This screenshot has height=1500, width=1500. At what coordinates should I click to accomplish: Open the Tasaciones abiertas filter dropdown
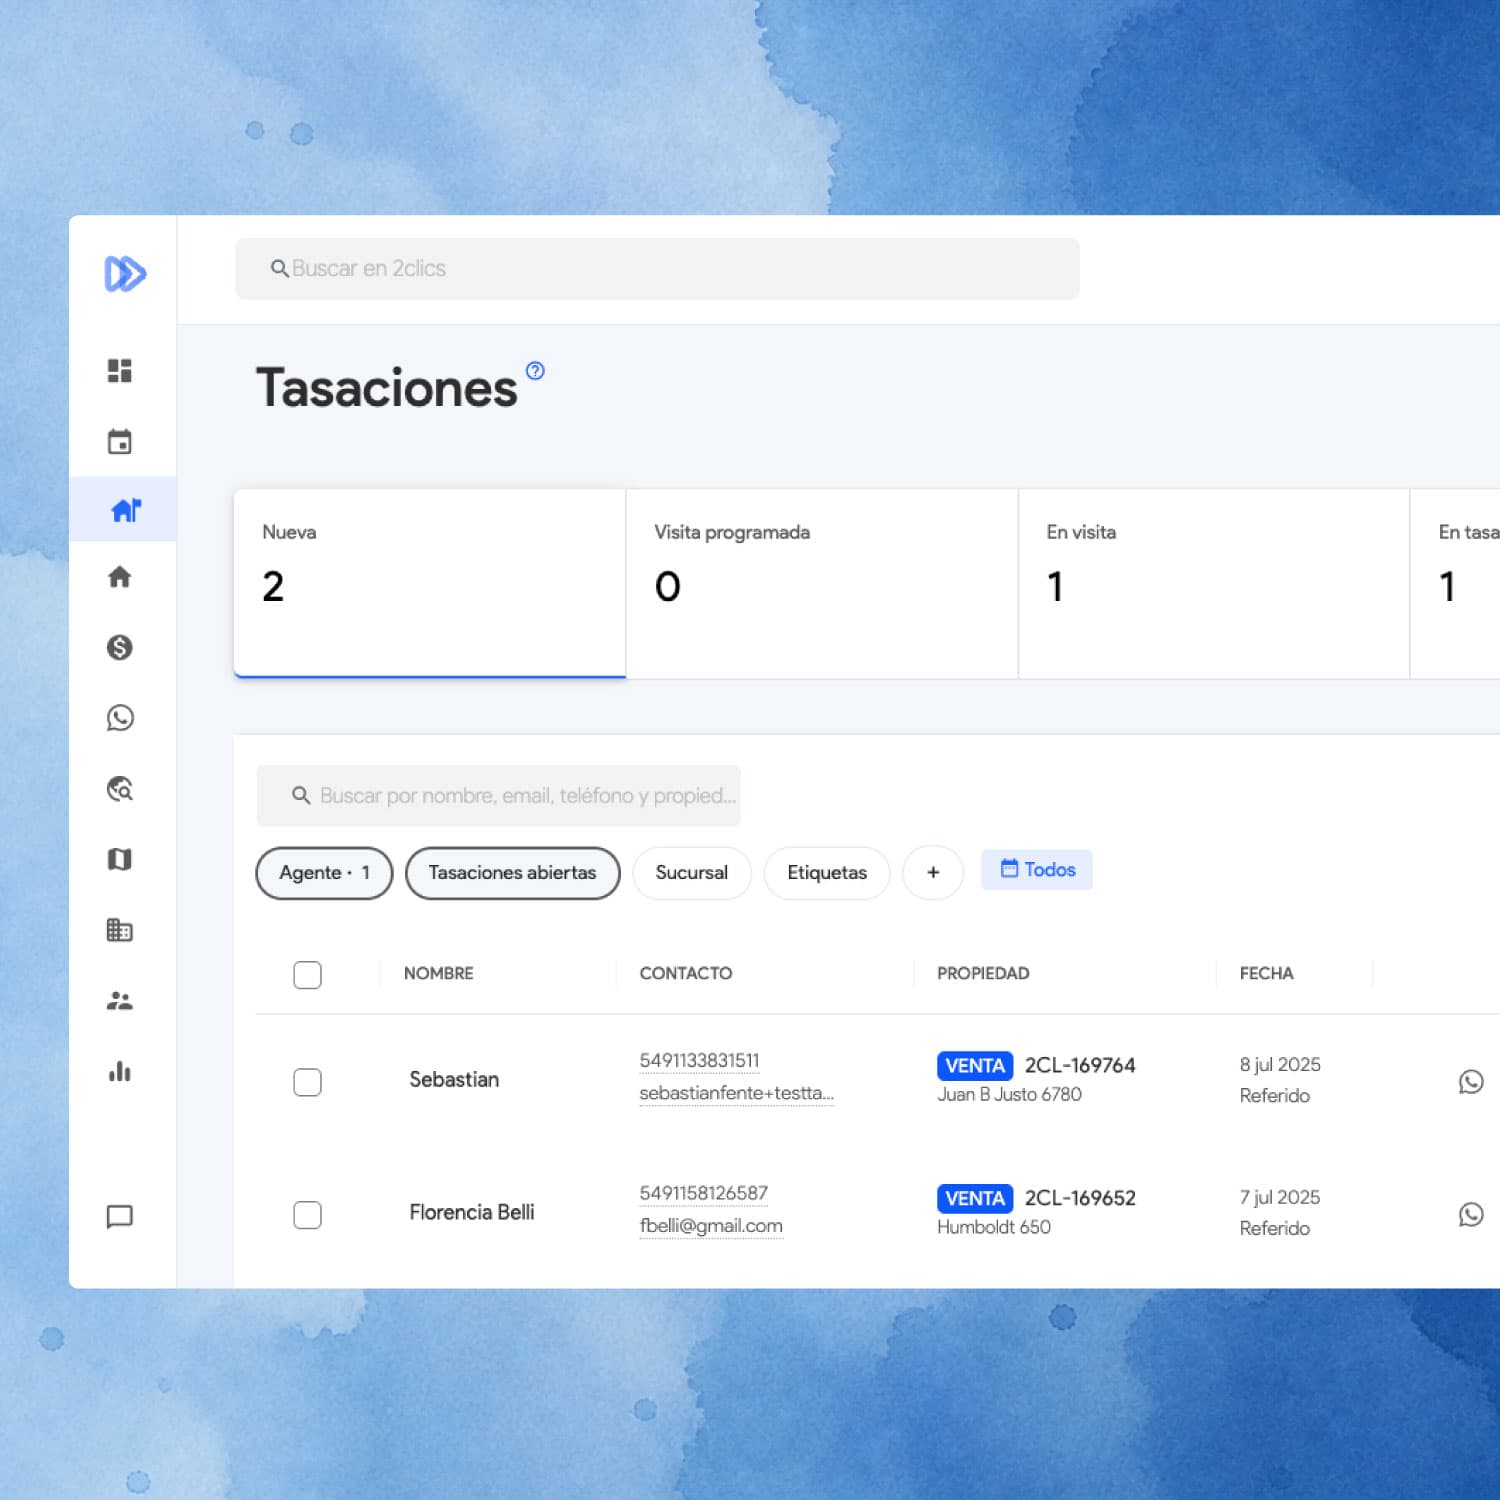[x=512, y=873]
